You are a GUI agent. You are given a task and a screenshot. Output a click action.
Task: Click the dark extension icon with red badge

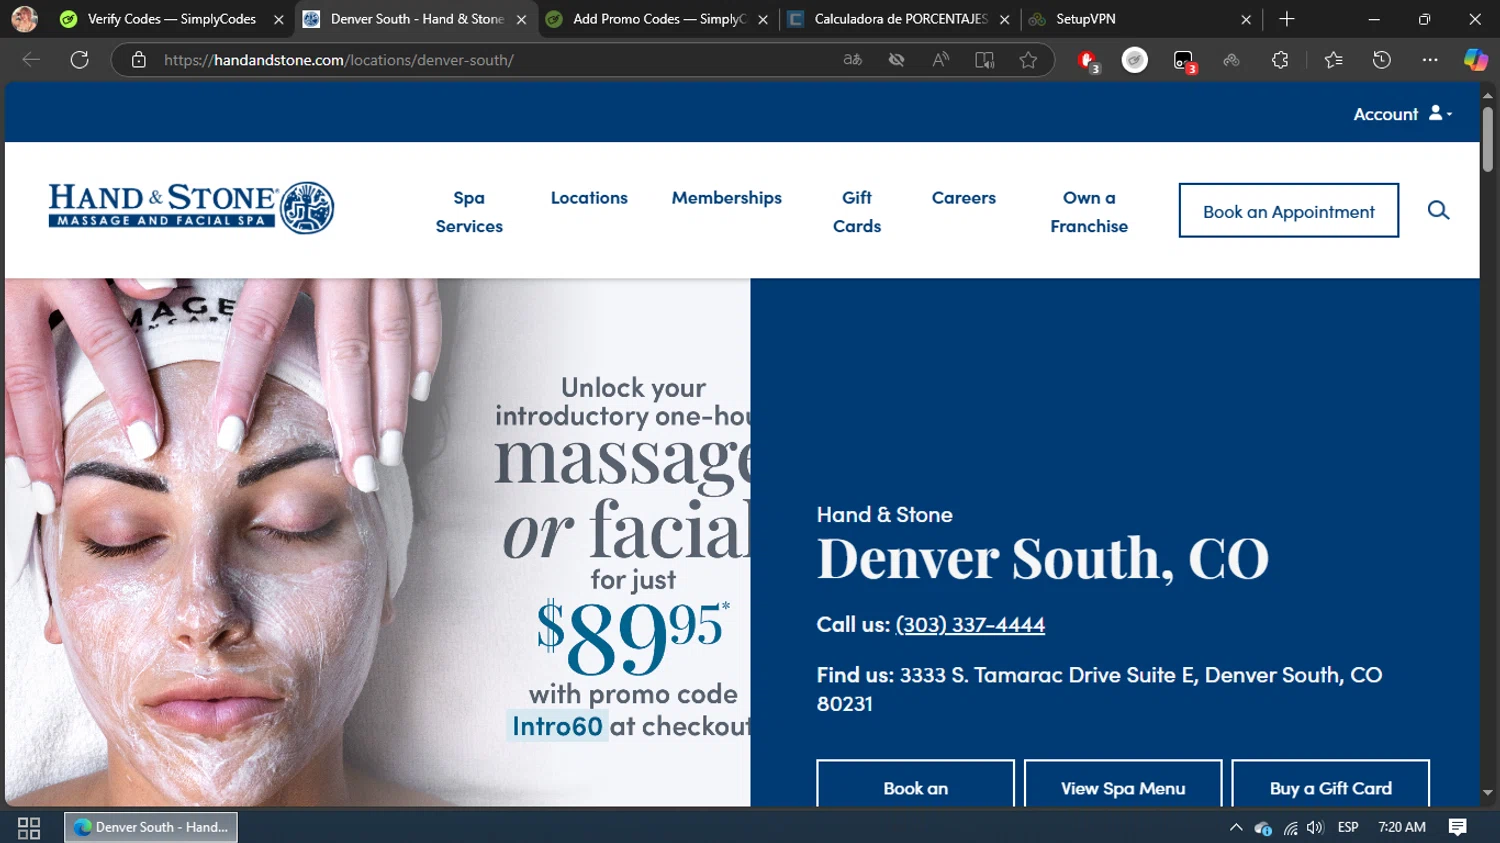pyautogui.click(x=1184, y=61)
